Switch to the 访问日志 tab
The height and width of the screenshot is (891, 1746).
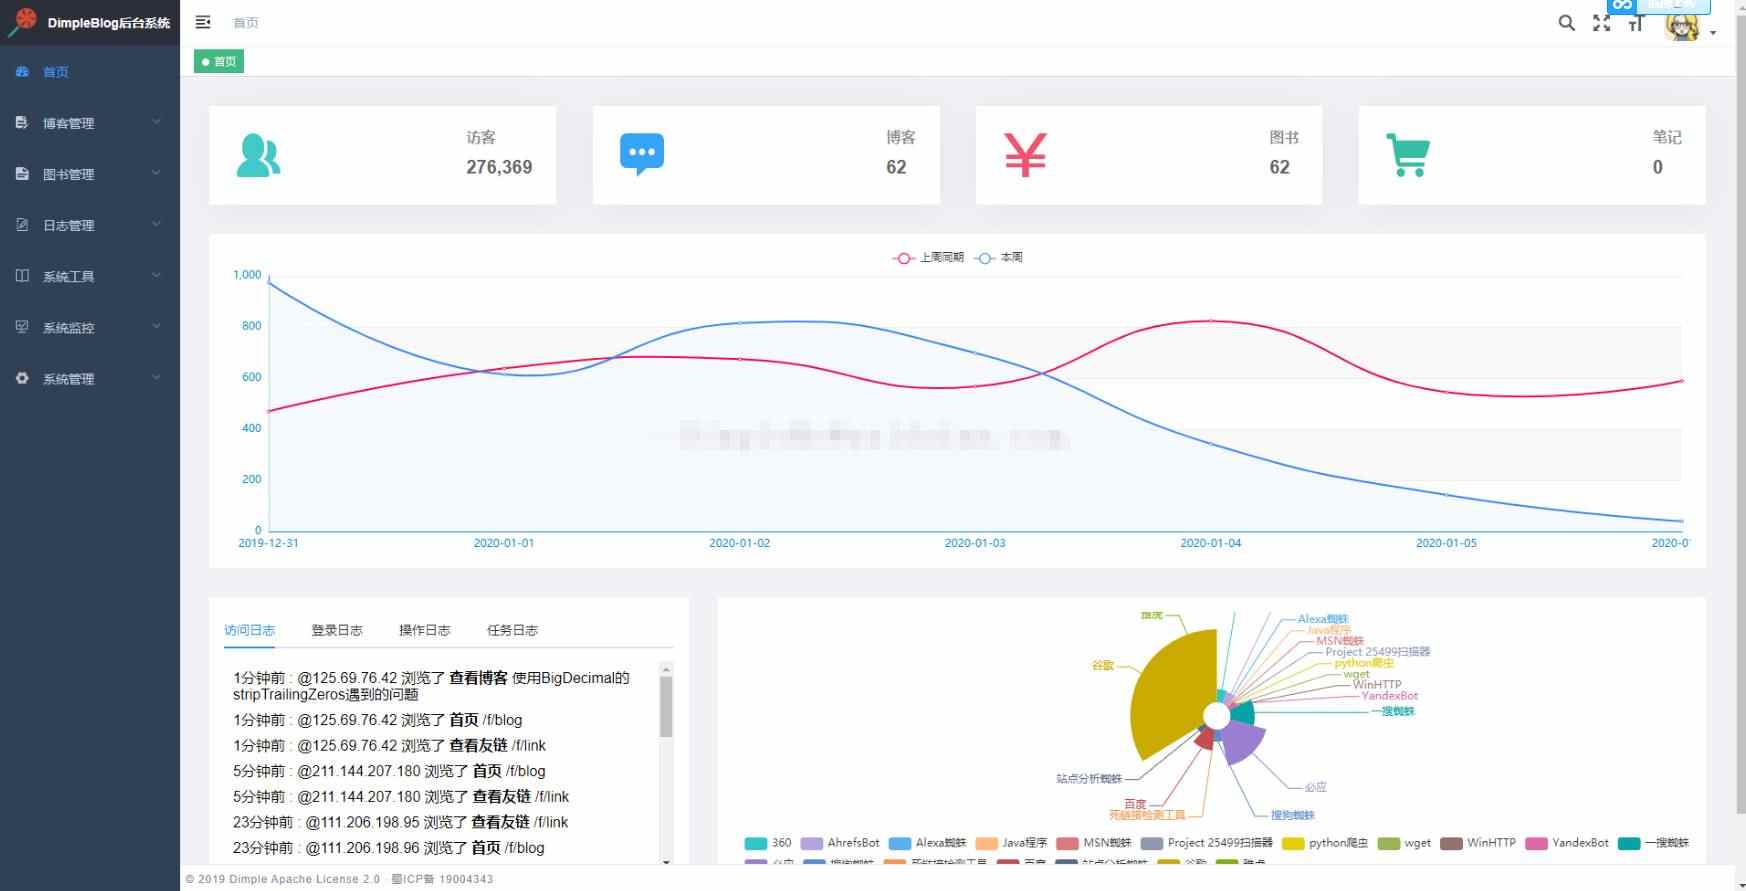click(249, 630)
